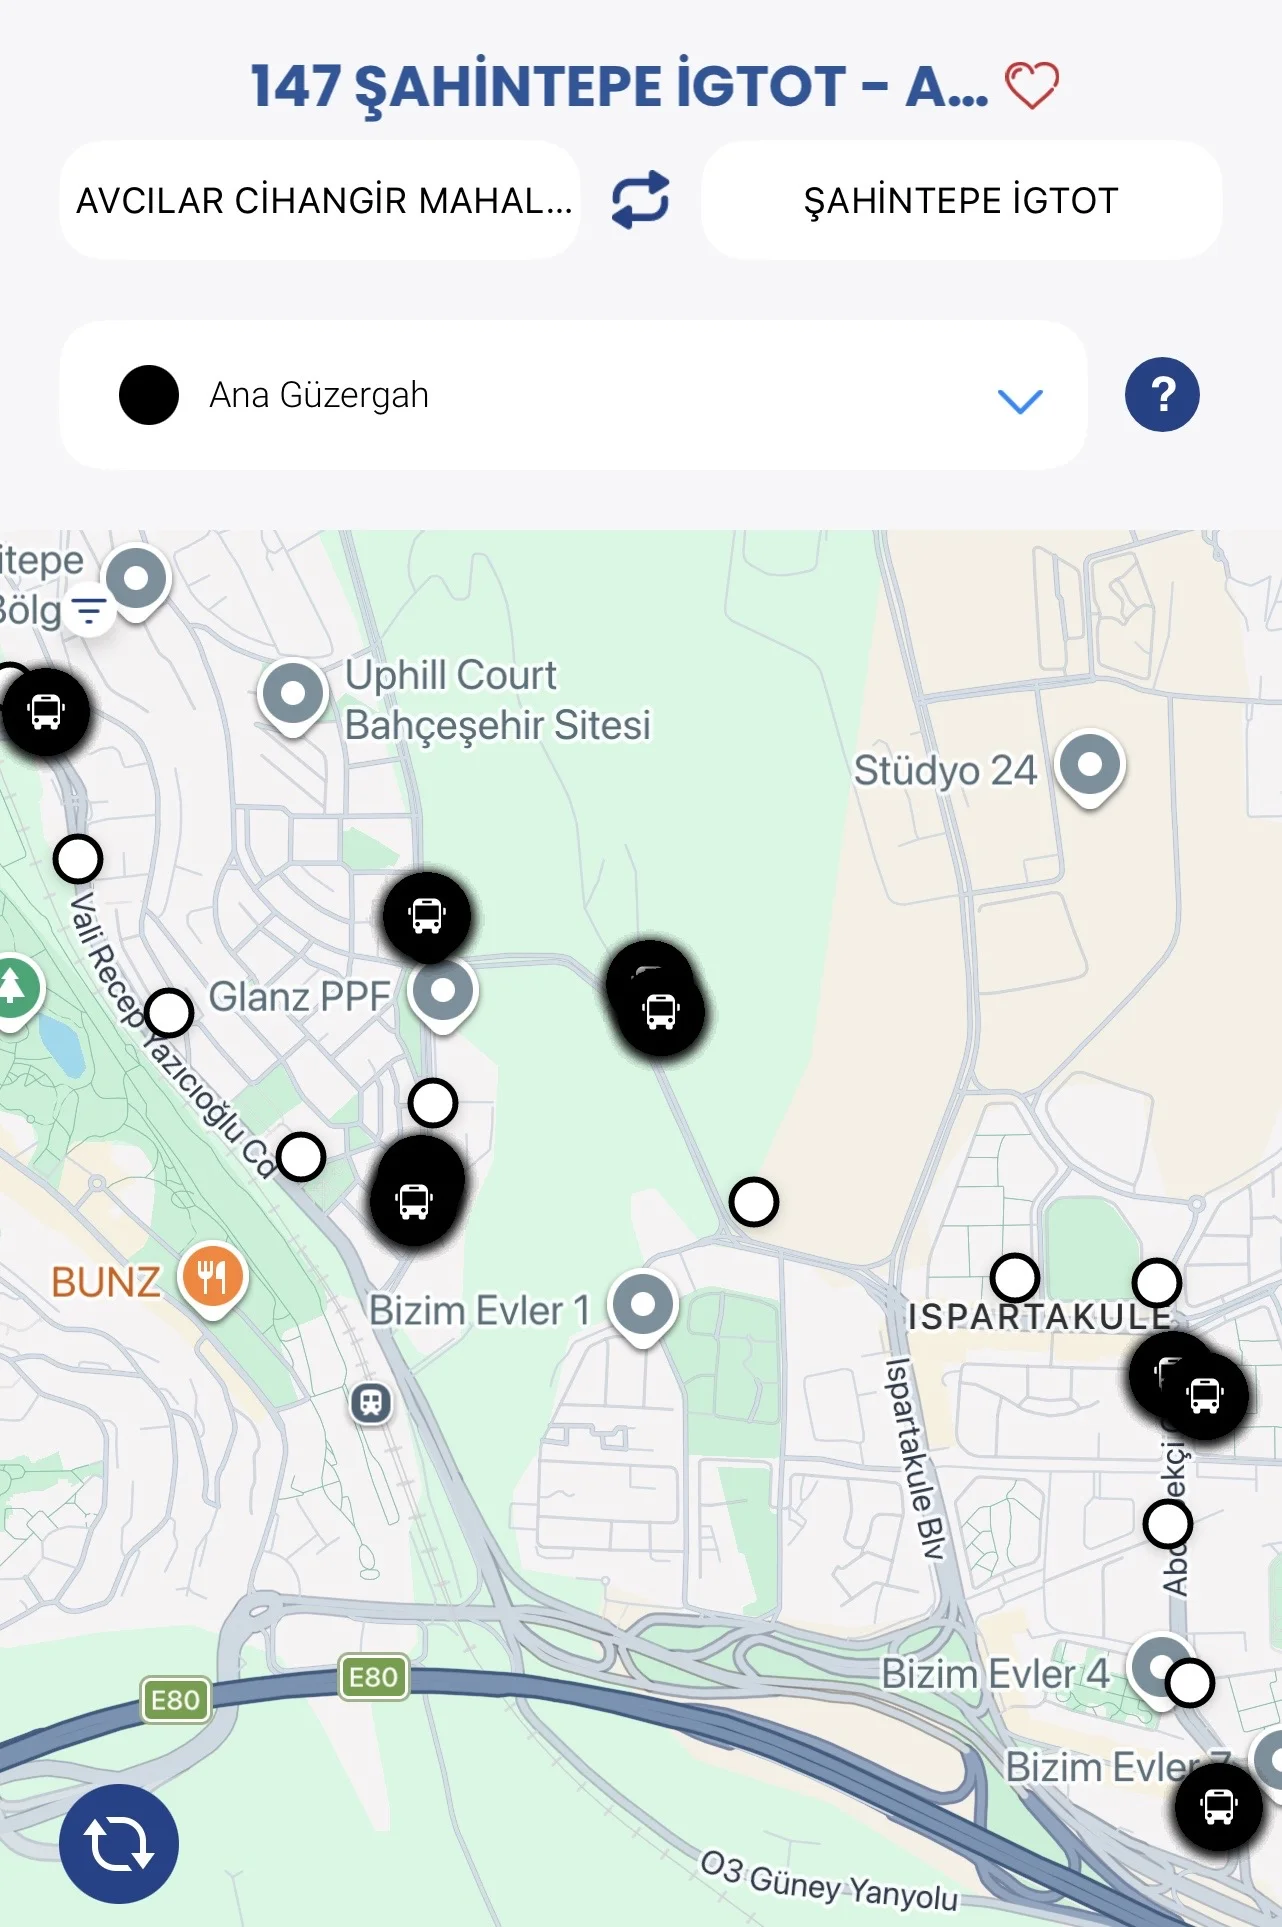This screenshot has width=1282, height=1927.
Task: Tap the heart favorite icon beside route title
Action: click(1031, 86)
